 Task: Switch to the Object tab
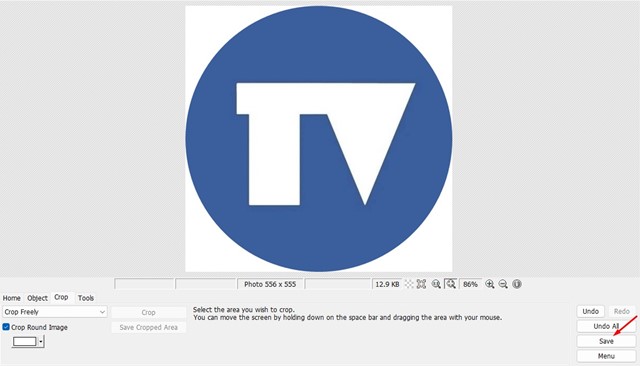[x=37, y=298]
